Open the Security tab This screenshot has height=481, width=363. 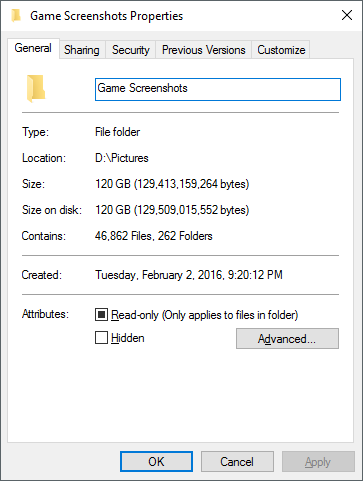(131, 50)
